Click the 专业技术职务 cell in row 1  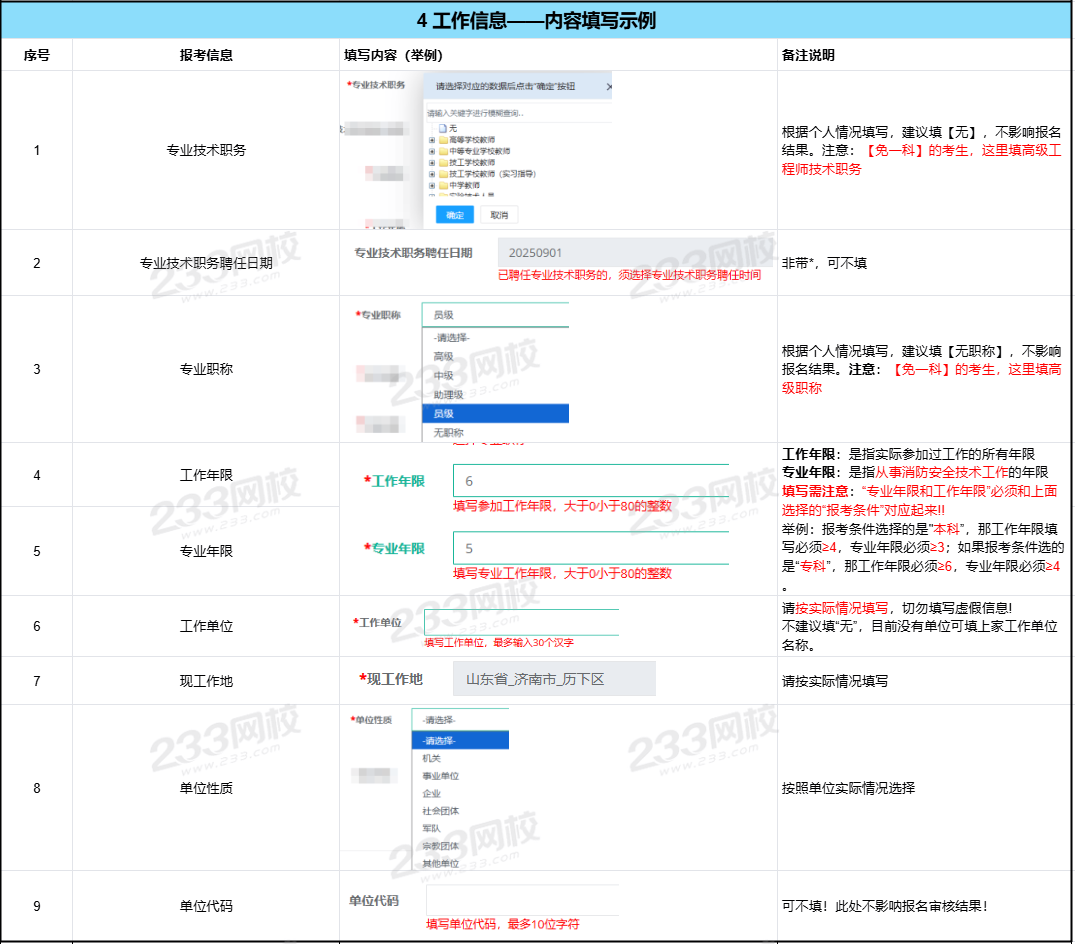click(x=206, y=150)
